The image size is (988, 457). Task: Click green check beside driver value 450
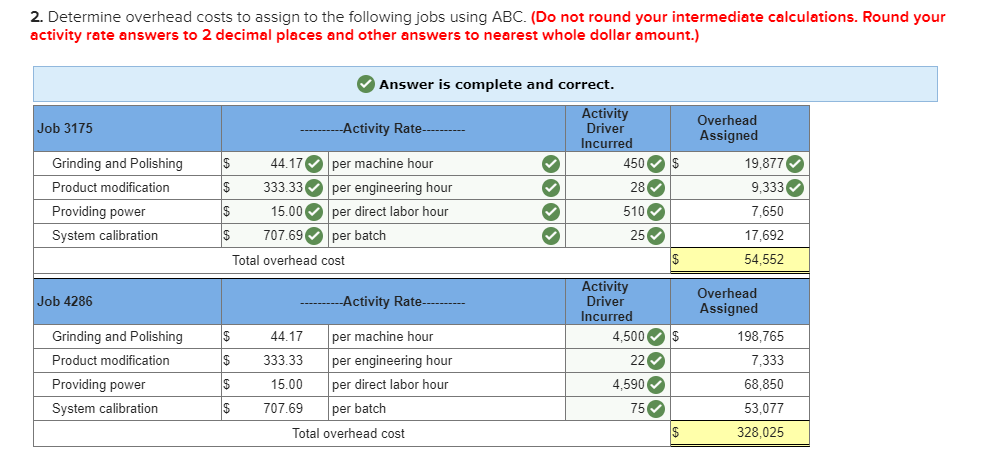[x=656, y=164]
